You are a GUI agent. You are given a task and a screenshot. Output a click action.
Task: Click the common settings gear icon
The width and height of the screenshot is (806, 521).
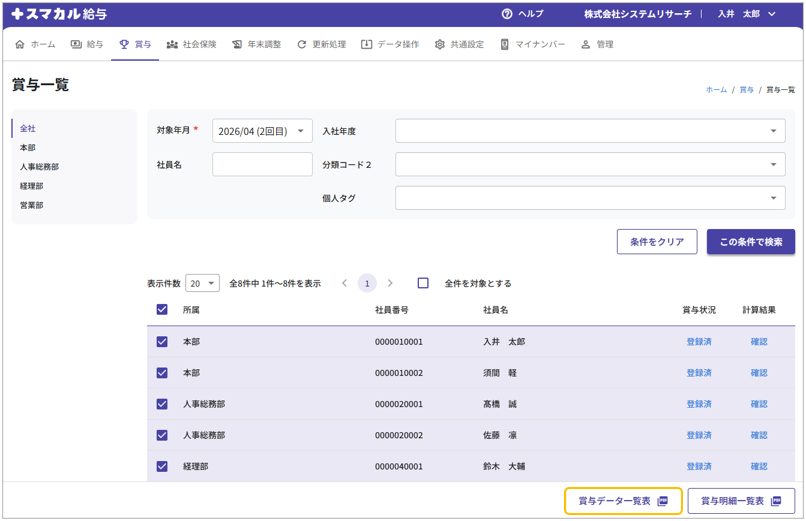tap(440, 45)
